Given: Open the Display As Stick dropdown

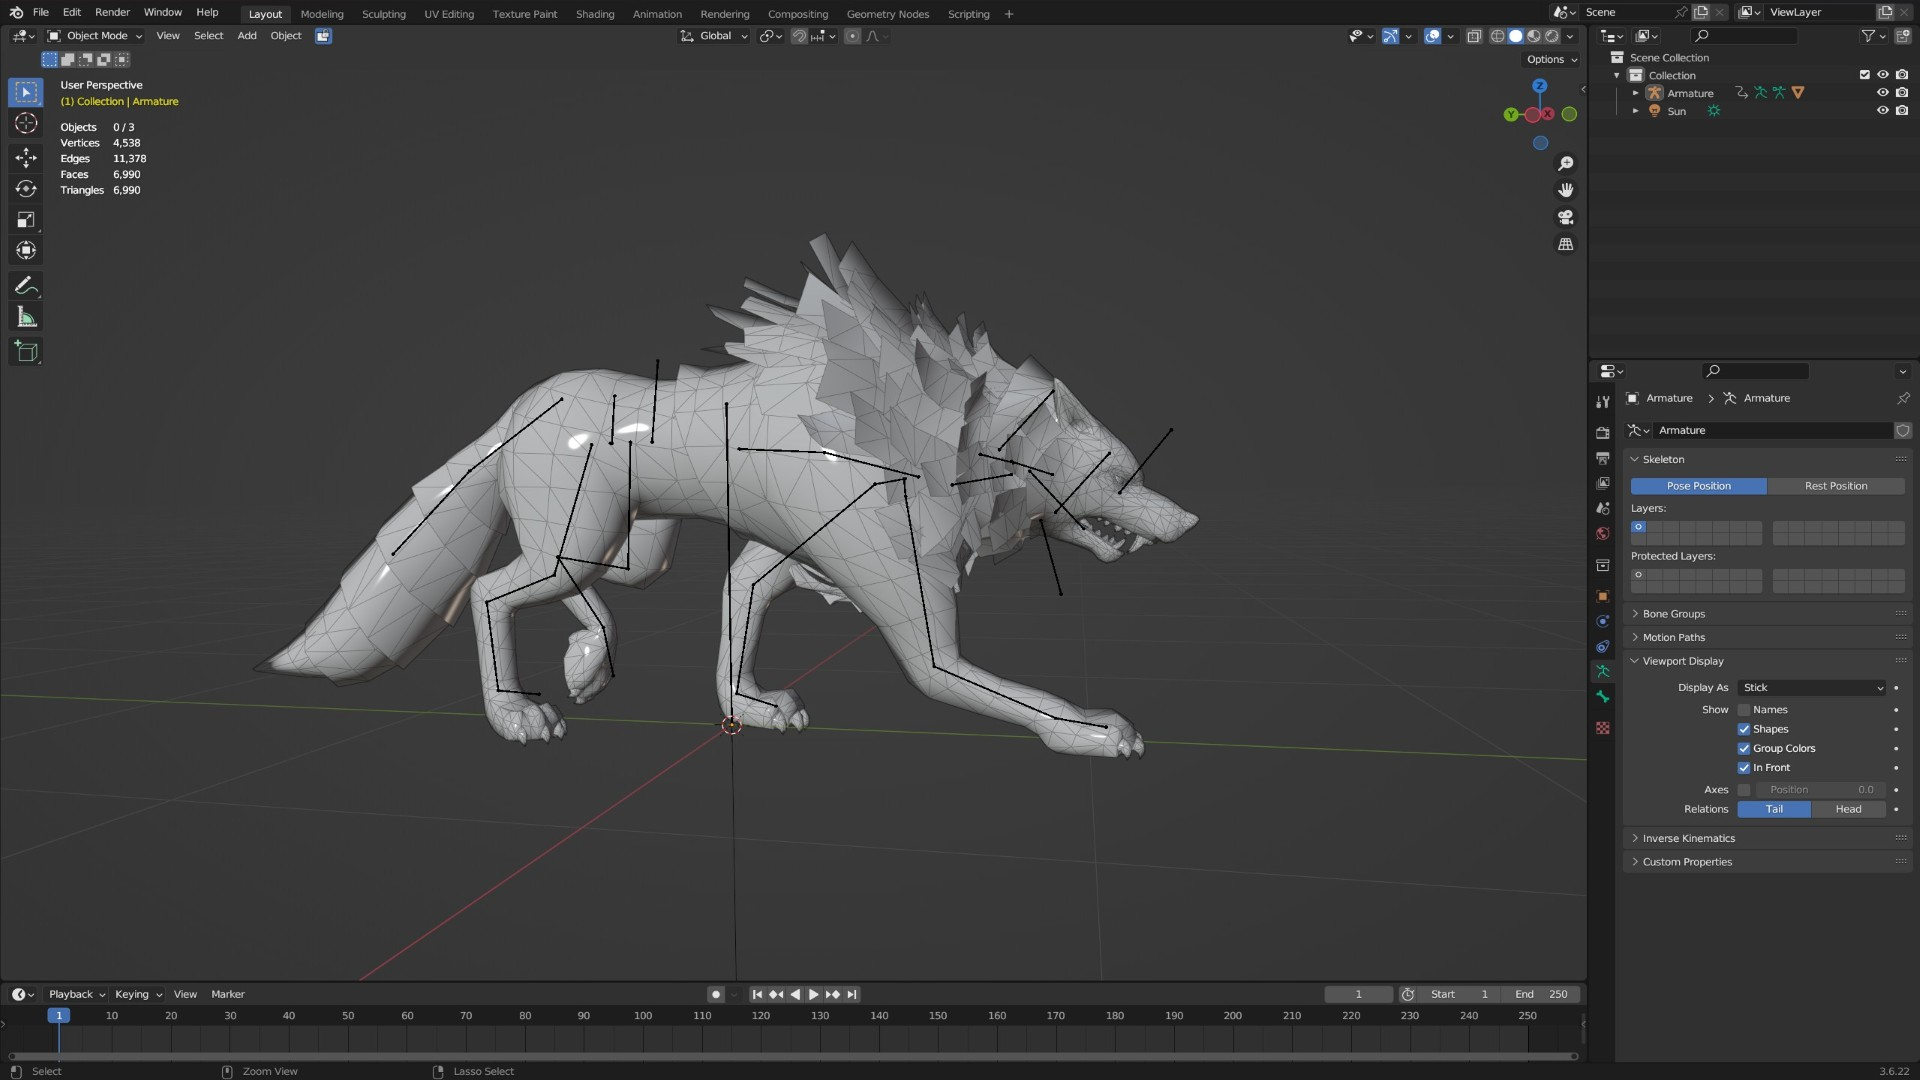Looking at the screenshot, I should click(x=1812, y=688).
